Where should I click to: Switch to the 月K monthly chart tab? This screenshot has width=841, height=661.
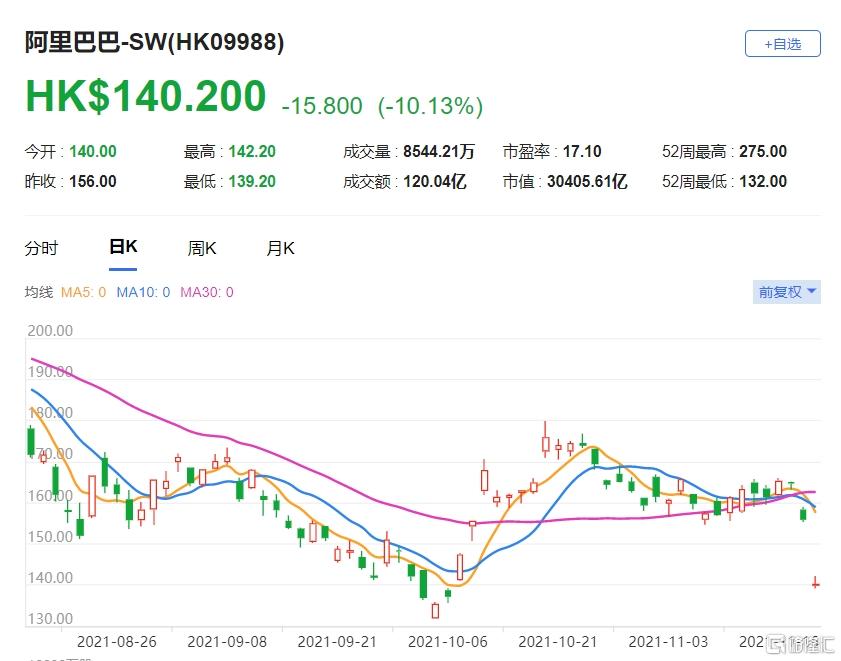pos(280,249)
